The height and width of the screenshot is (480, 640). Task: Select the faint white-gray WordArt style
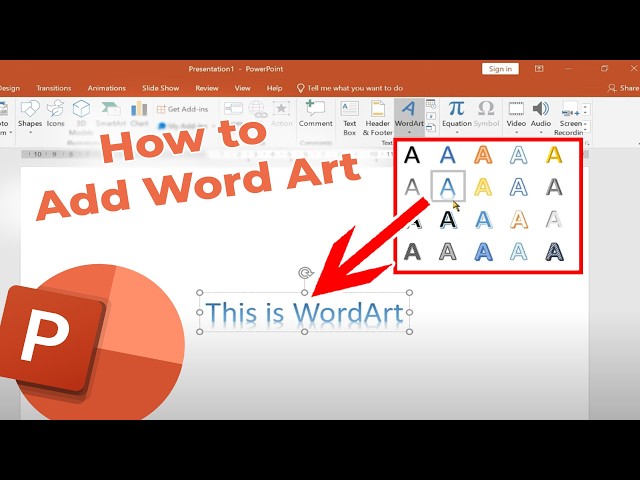[554, 220]
